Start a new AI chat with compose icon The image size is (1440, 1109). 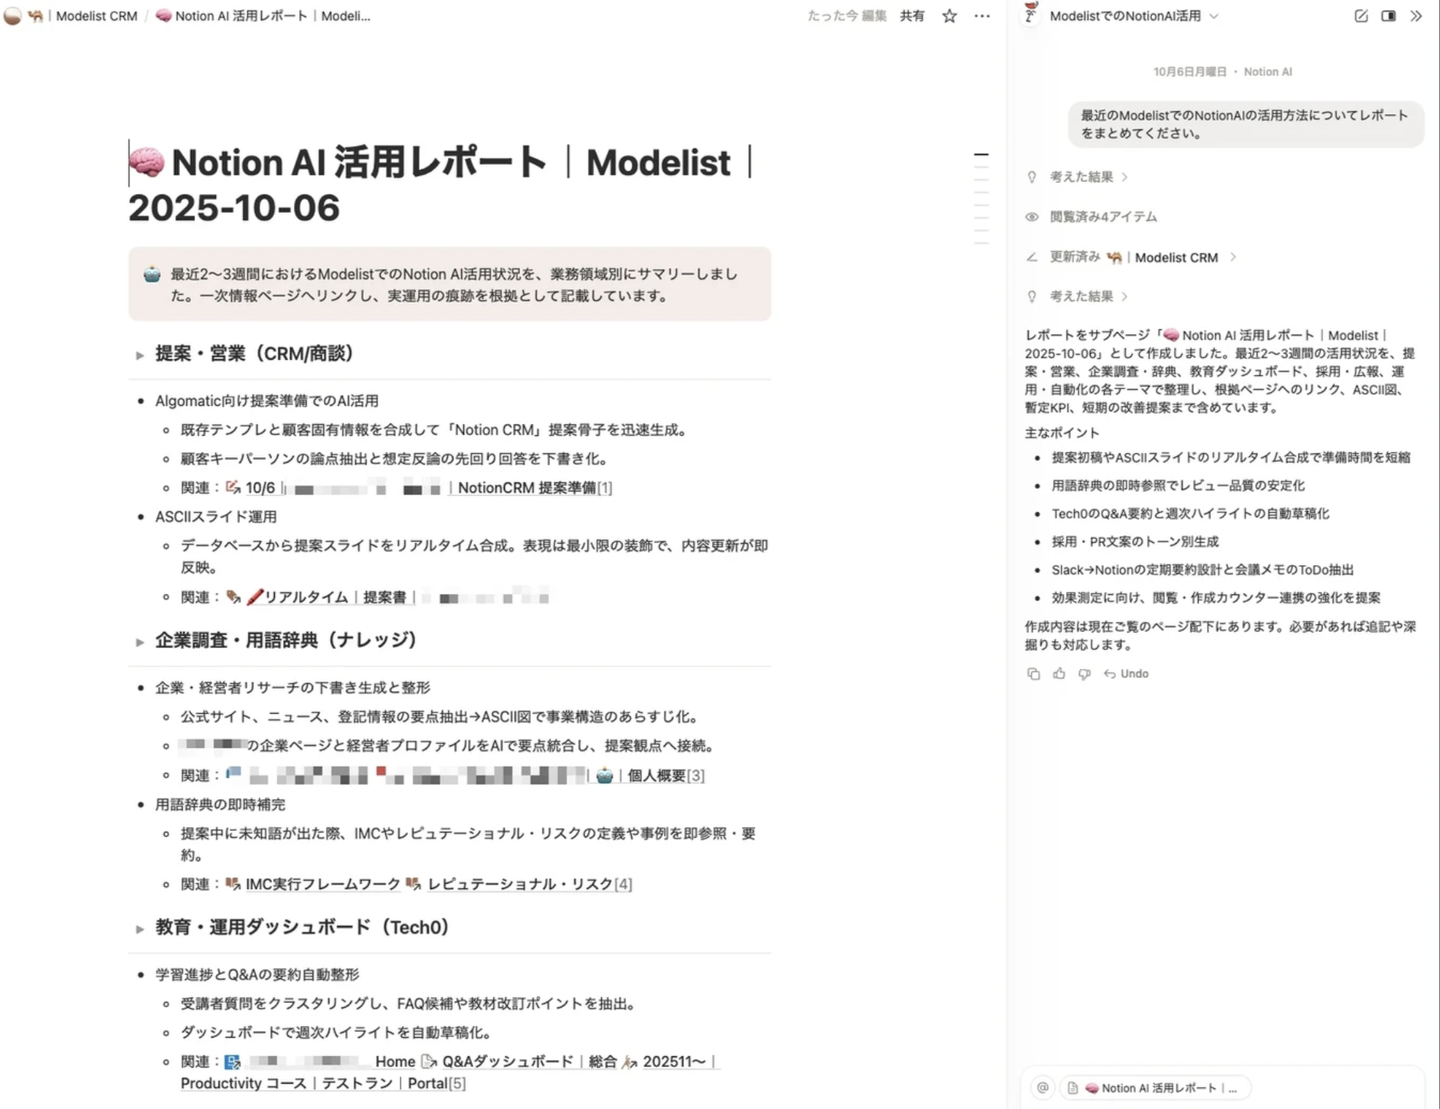point(1361,16)
